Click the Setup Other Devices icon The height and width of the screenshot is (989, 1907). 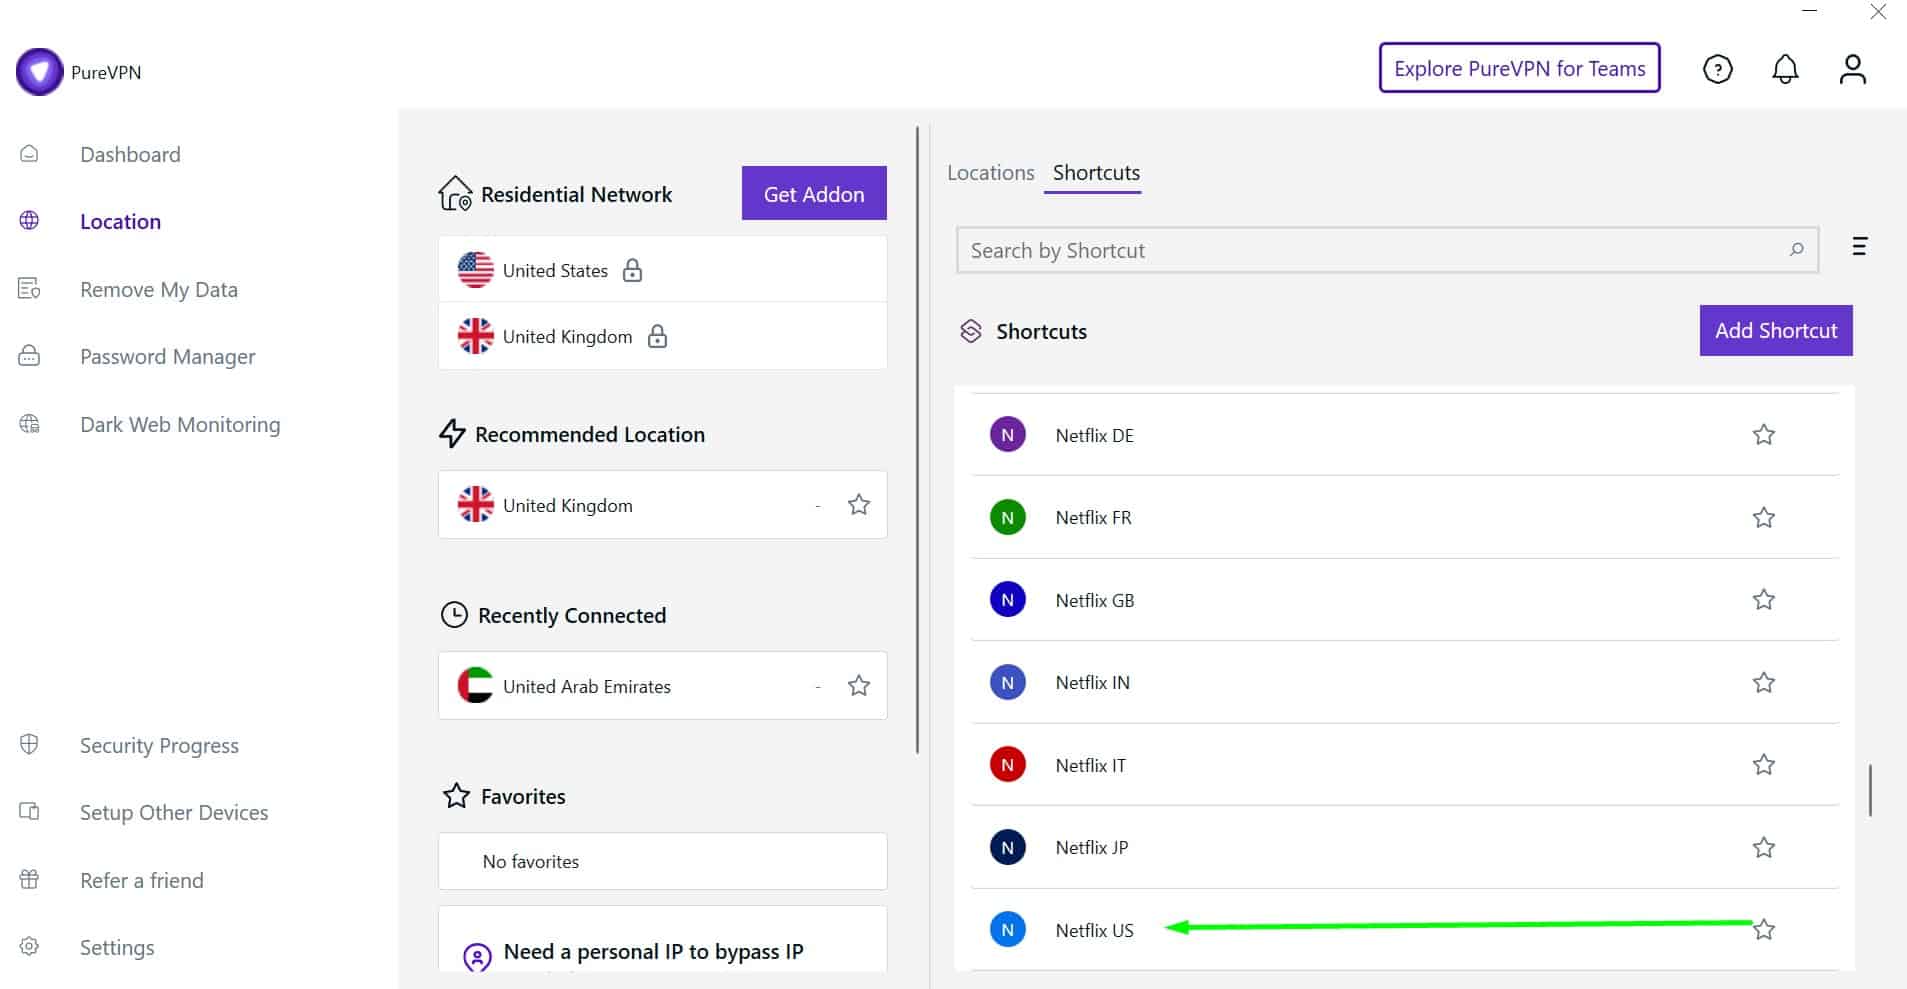click(29, 812)
